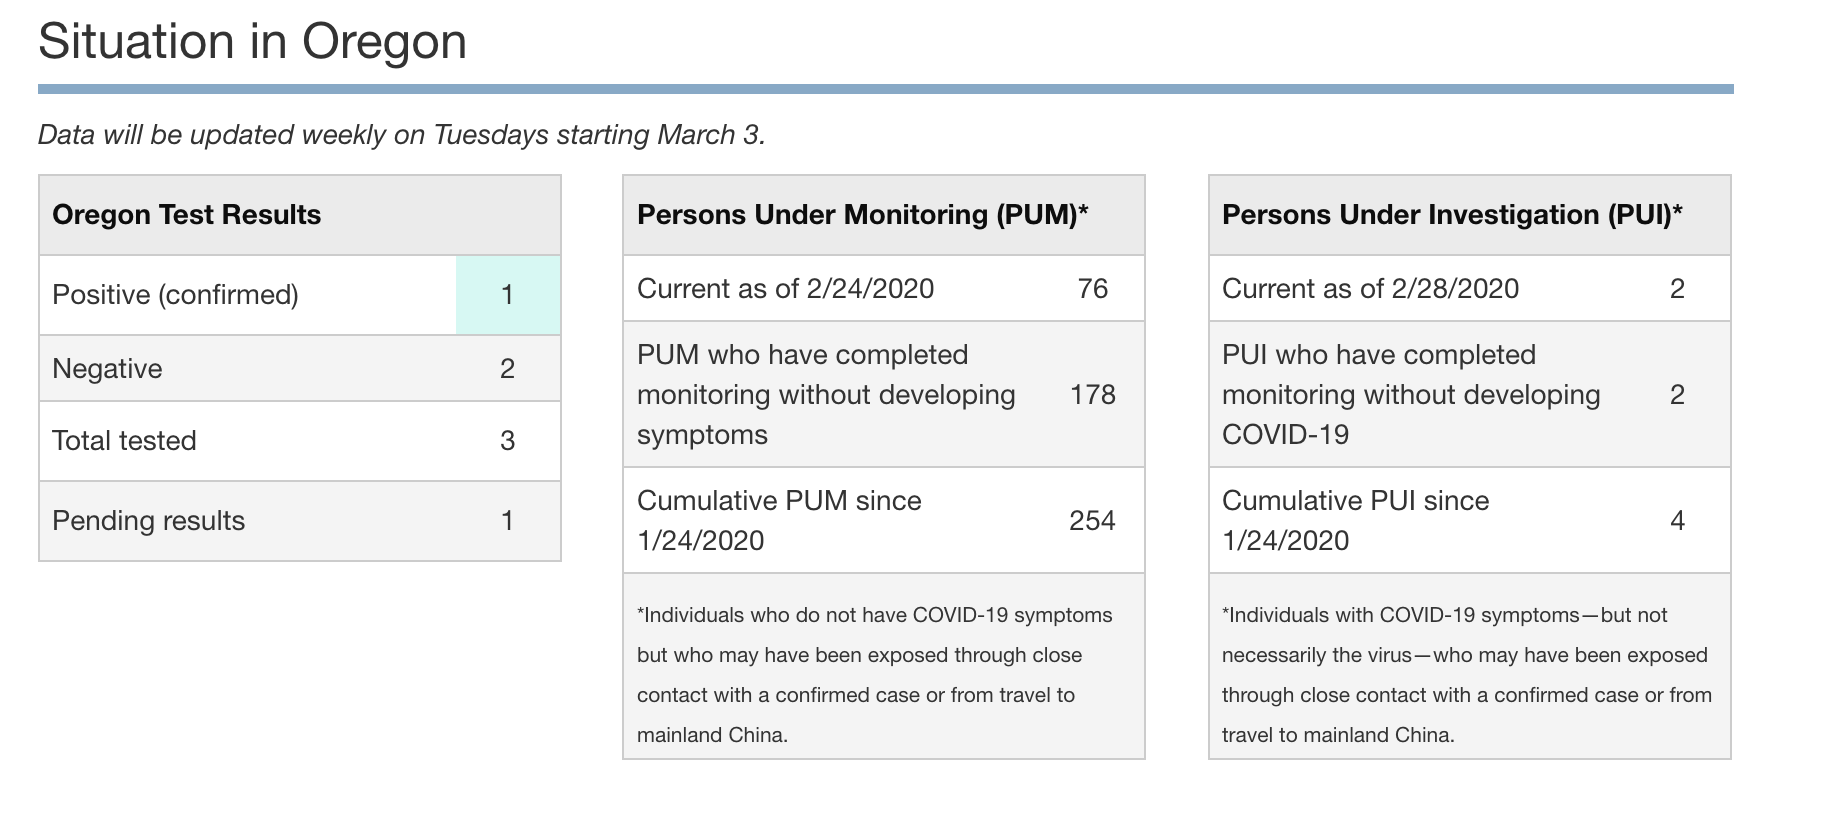This screenshot has width=1836, height=836.
Task: Click the PUI footnote about COVID-19 symptoms
Action: [1466, 675]
